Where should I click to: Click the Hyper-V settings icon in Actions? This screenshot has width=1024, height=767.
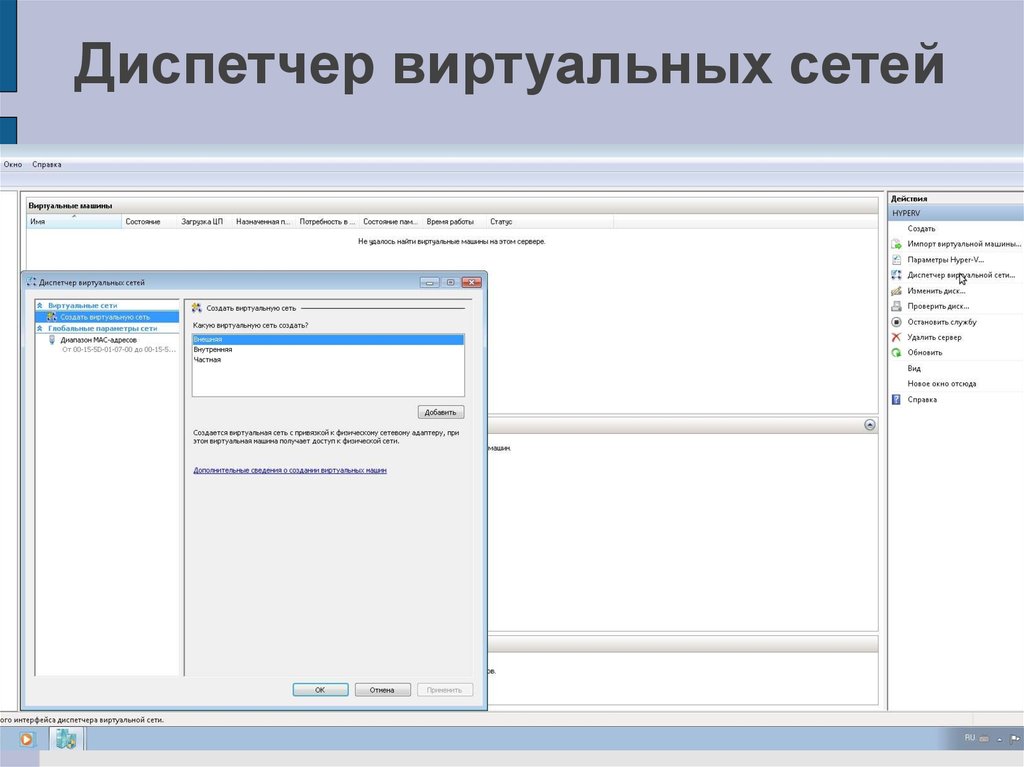coord(896,259)
